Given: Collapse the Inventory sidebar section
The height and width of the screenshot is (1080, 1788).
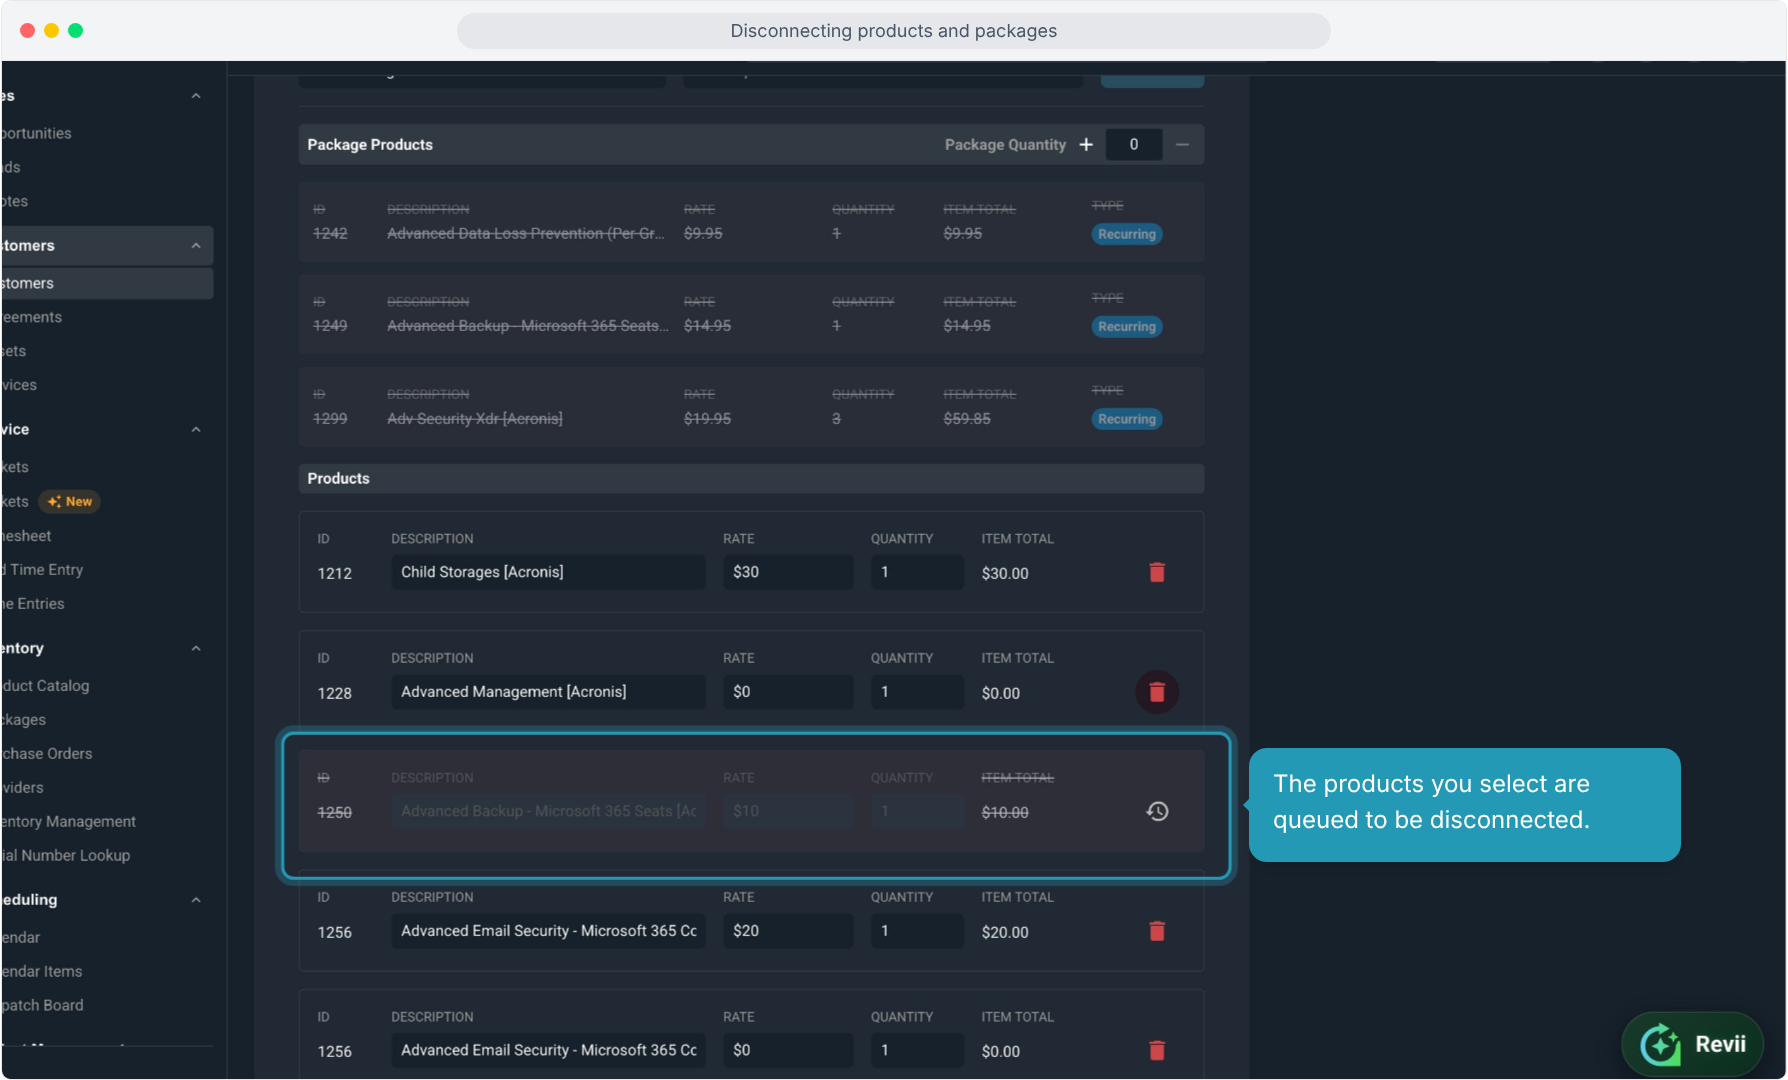Looking at the screenshot, I should click(196, 649).
